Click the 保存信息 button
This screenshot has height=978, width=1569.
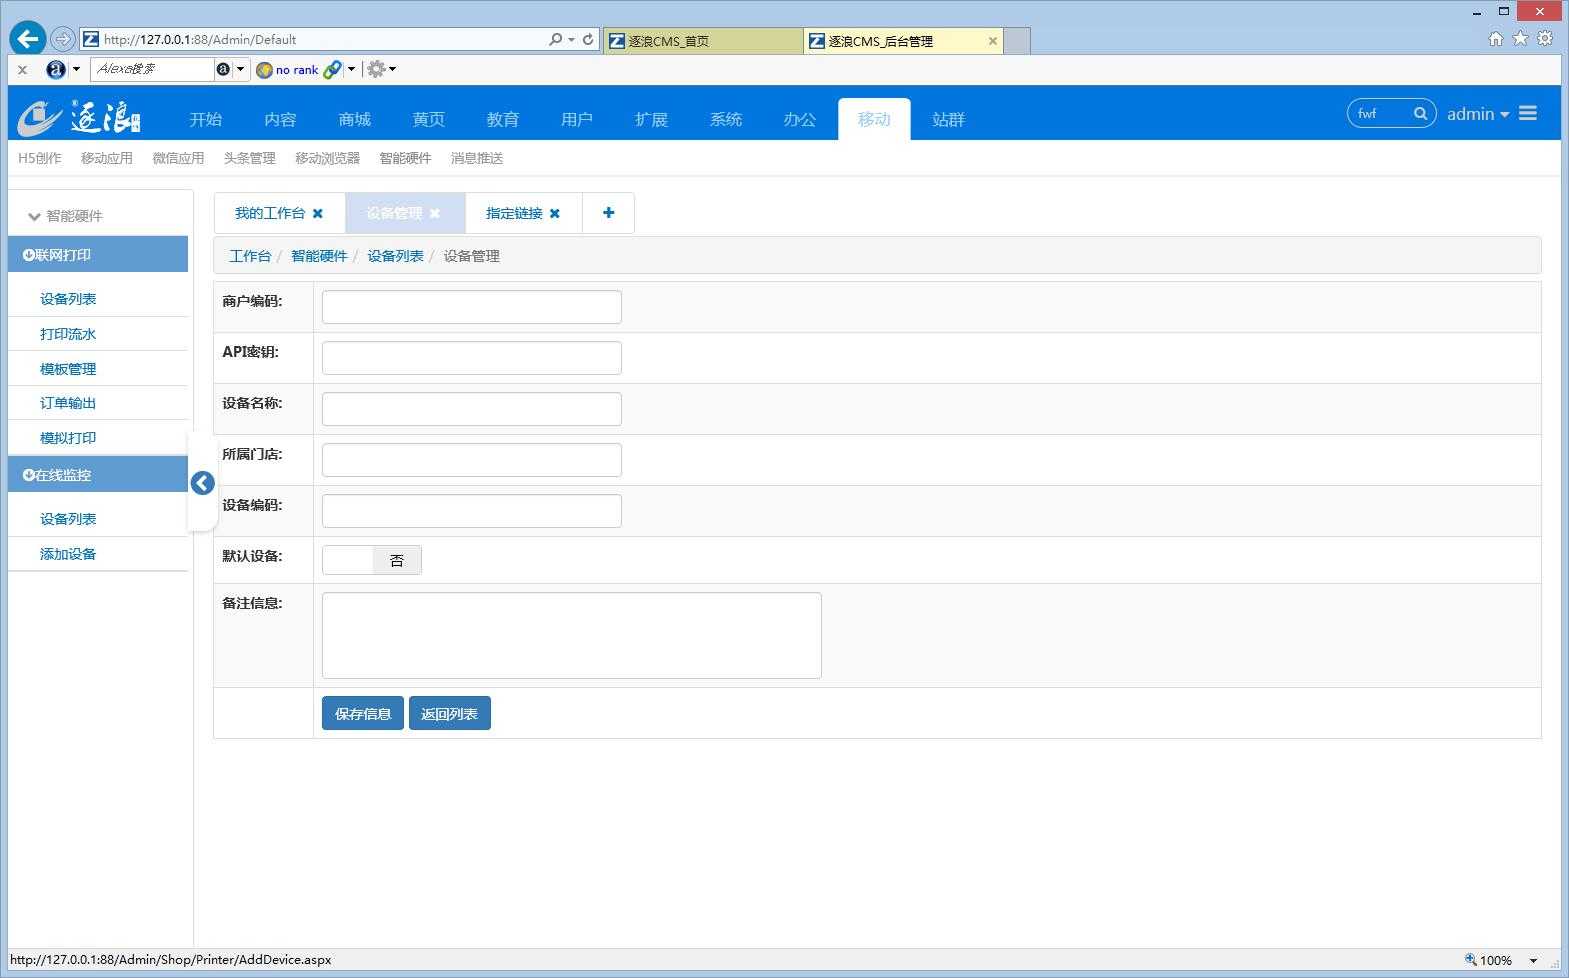[x=363, y=713]
